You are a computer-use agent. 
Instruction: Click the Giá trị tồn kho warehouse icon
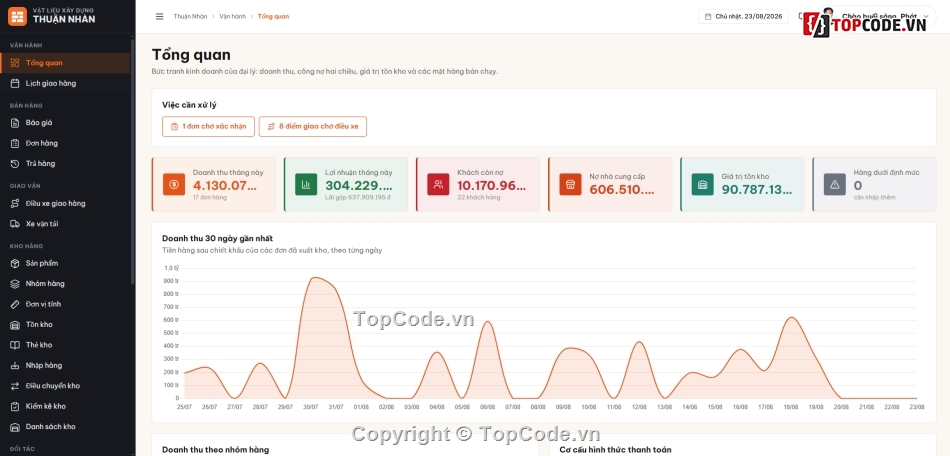tap(702, 184)
